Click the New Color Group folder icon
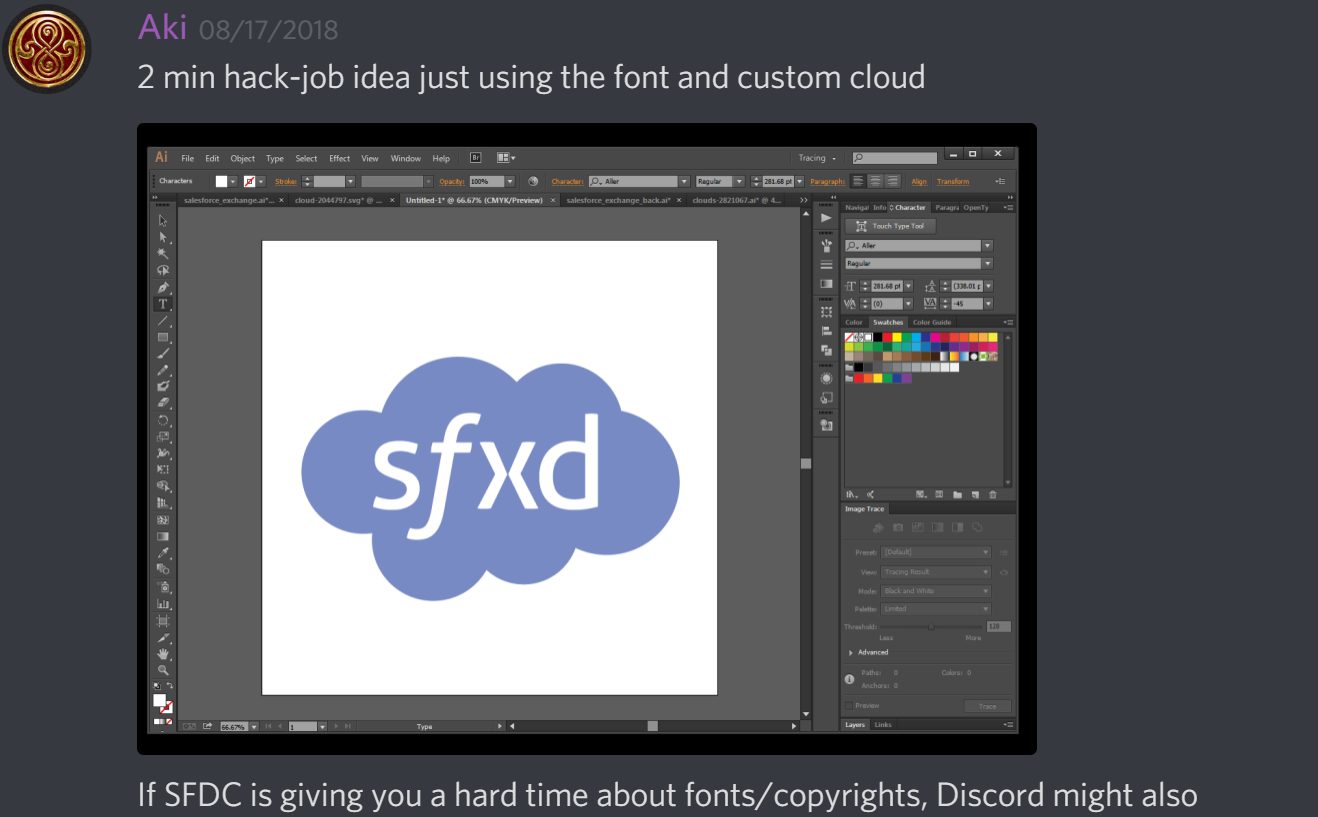This screenshot has width=1318, height=817. tap(957, 494)
